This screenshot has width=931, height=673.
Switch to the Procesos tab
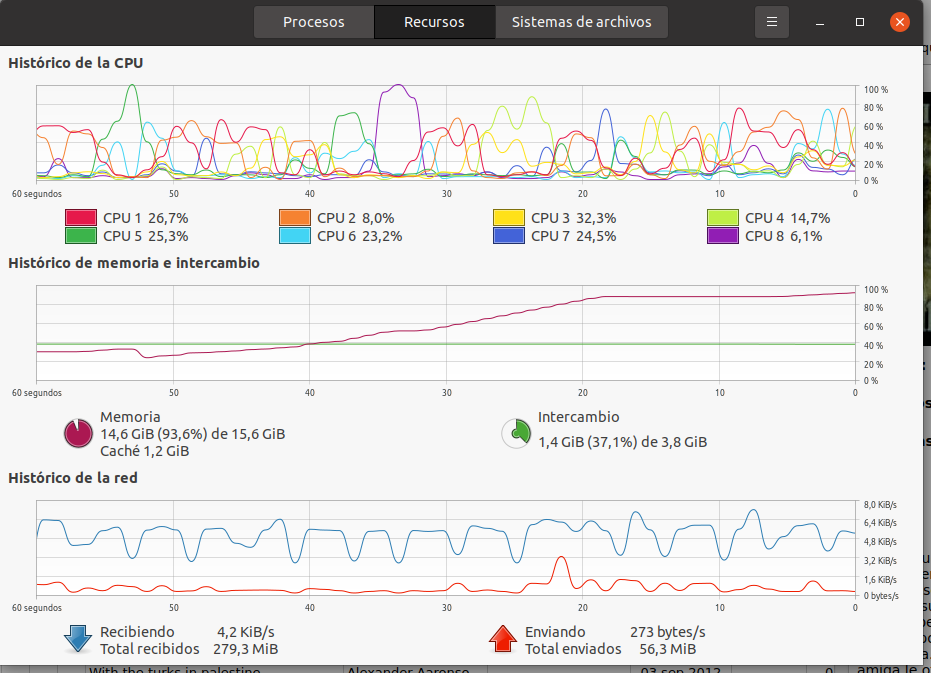pos(313,22)
